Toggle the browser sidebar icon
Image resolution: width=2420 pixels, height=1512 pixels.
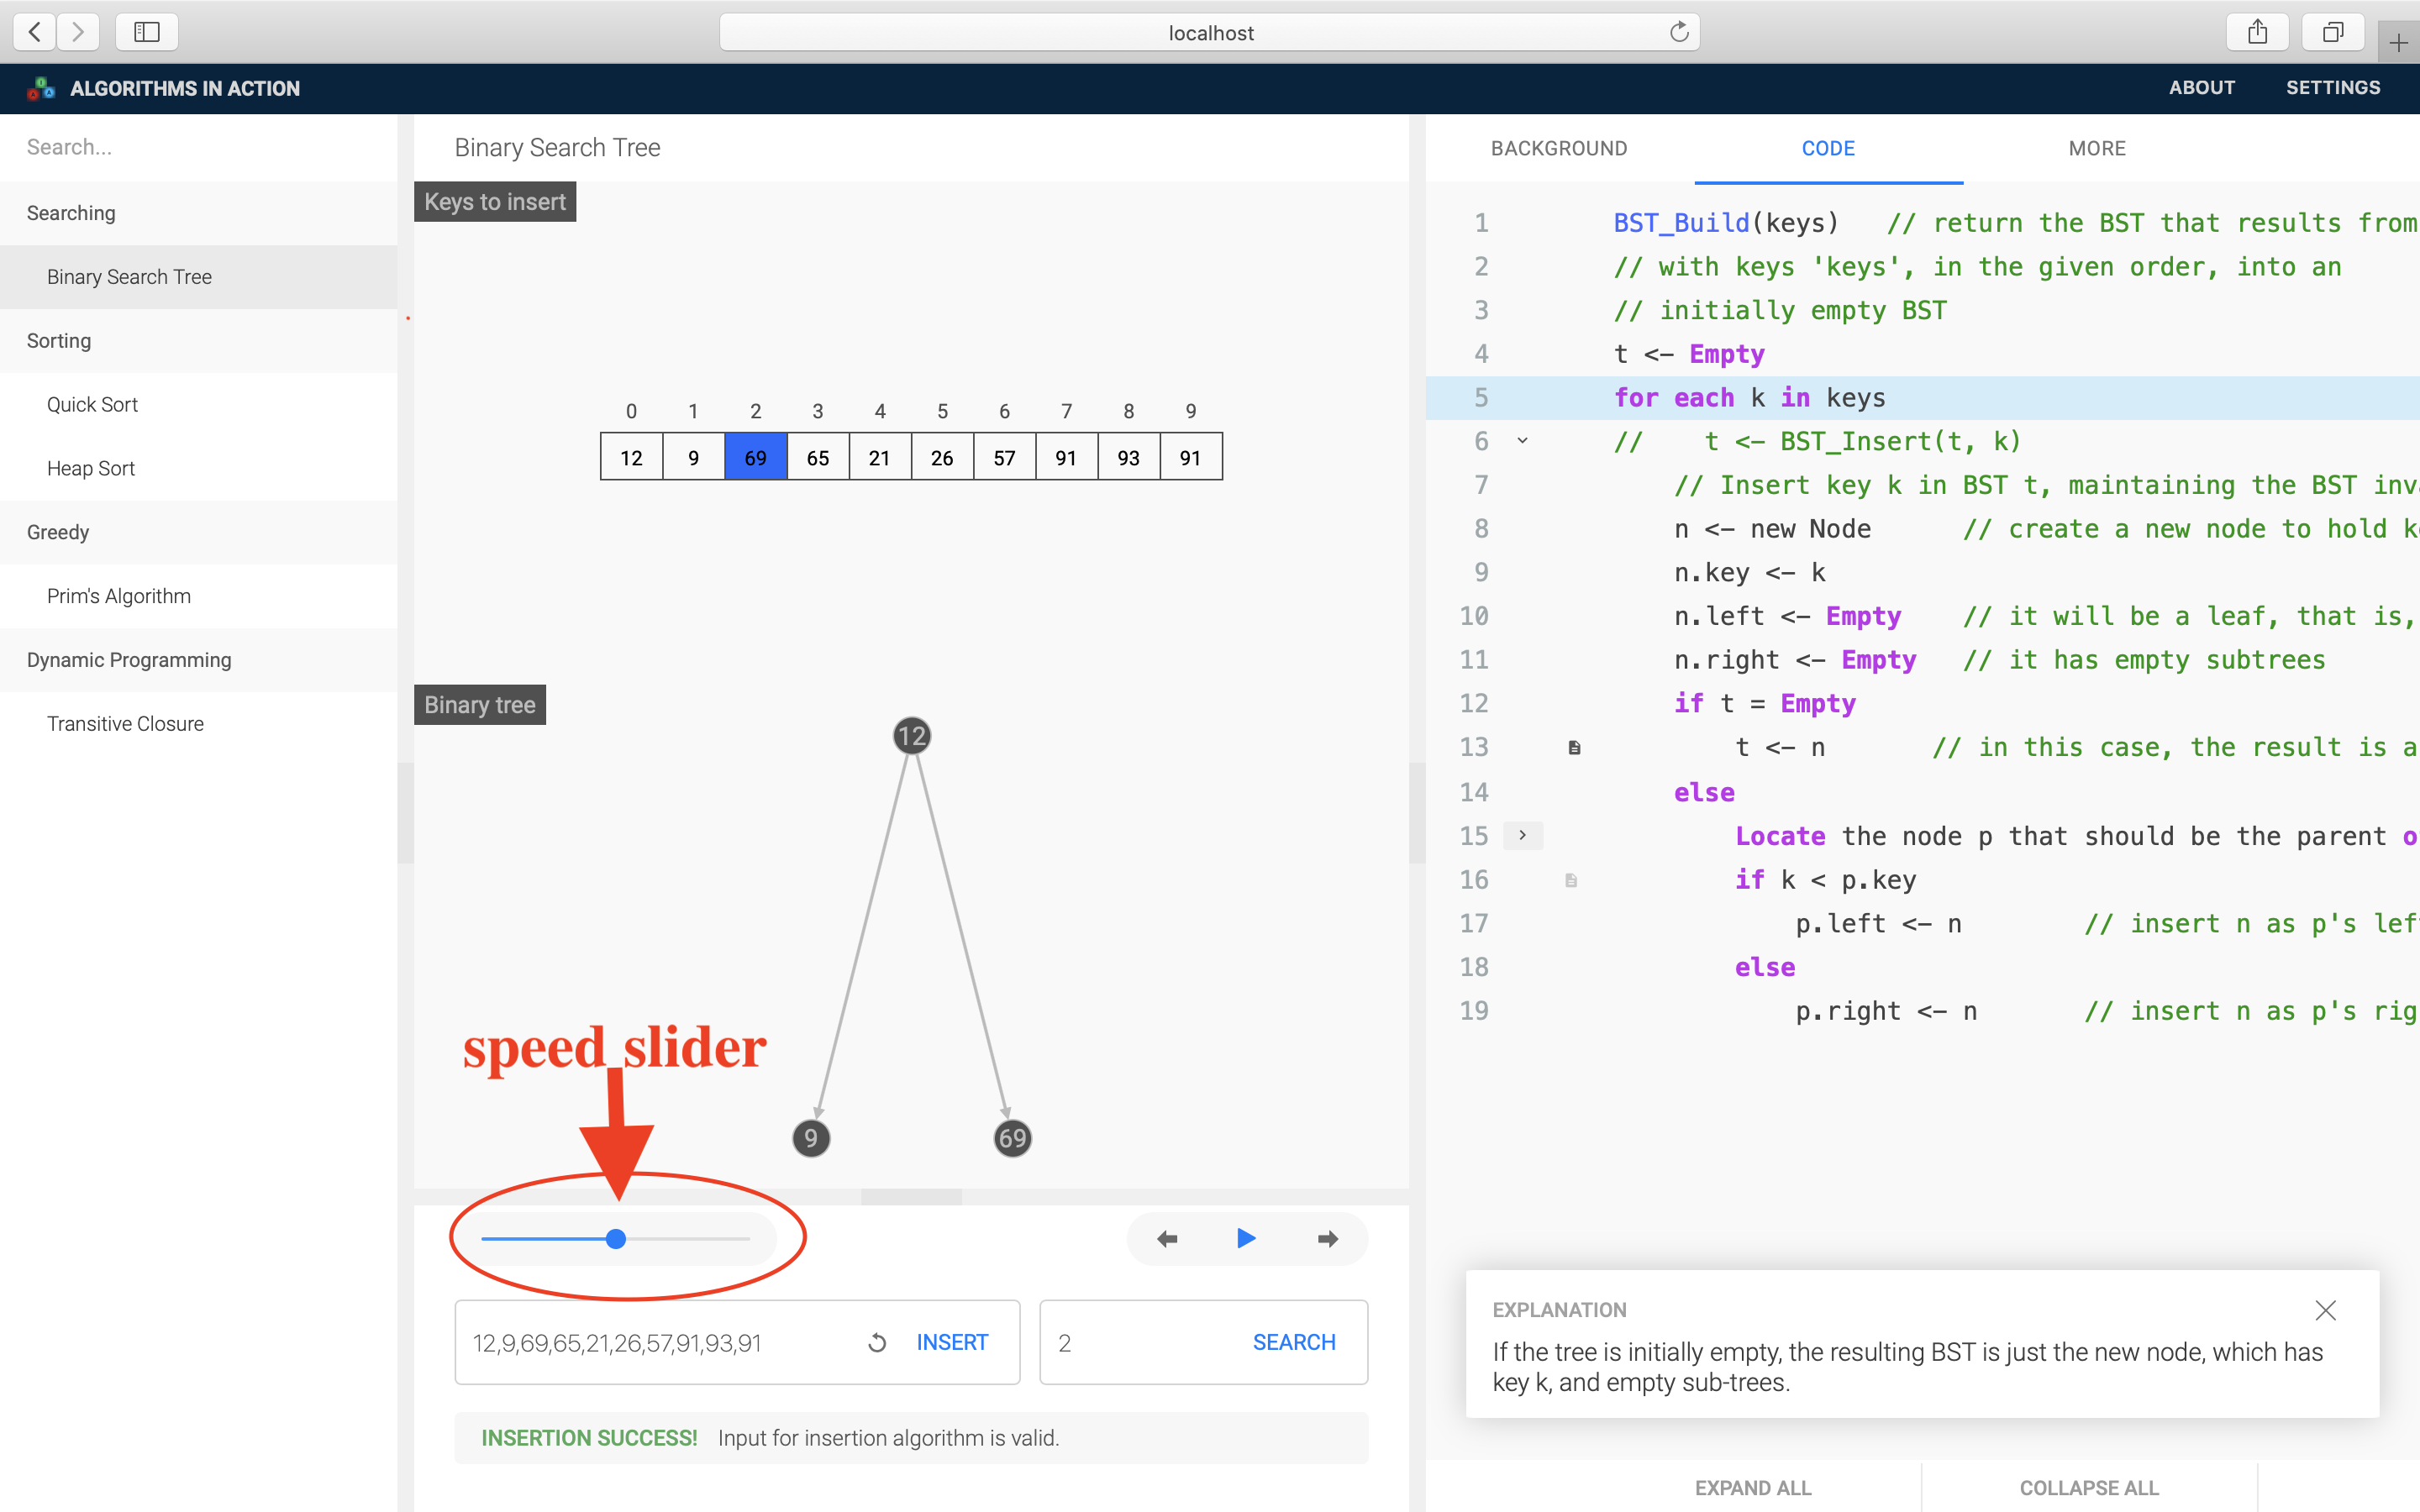147,32
